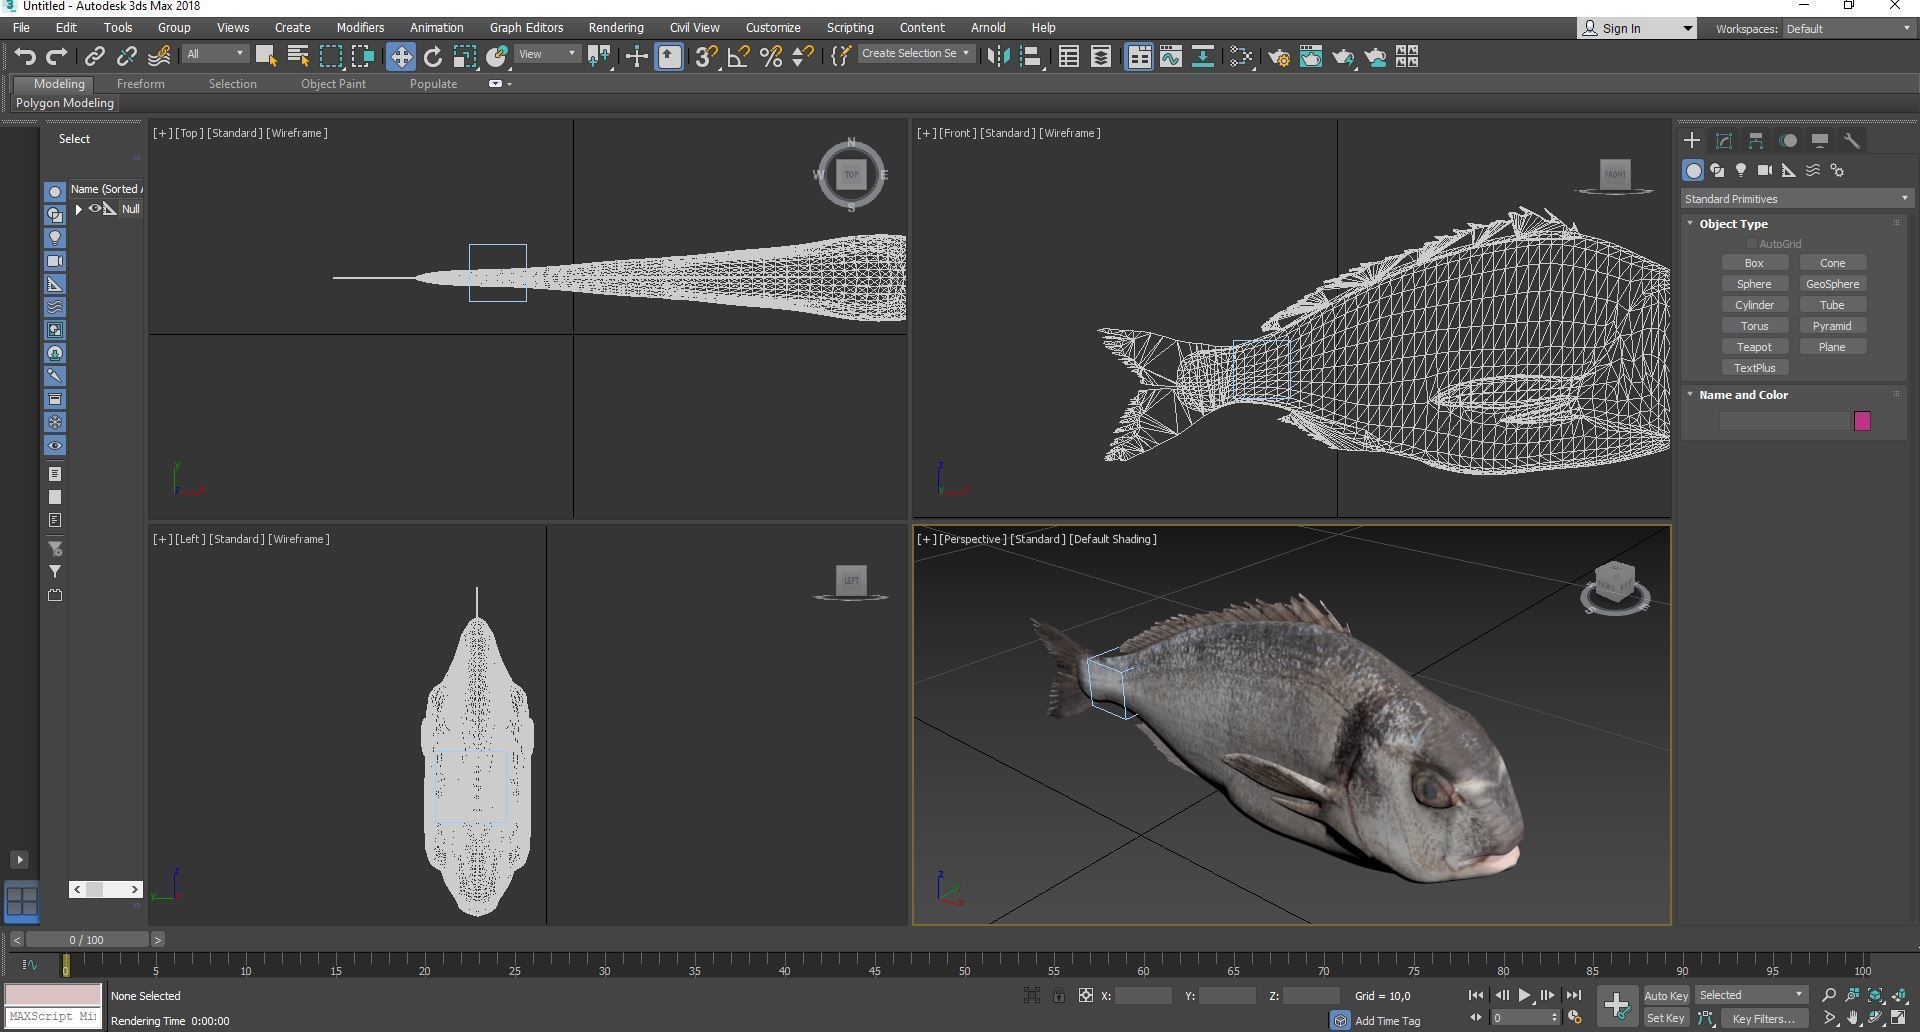
Task: Toggle the Scene Explorer icon
Action: pos(1069,56)
